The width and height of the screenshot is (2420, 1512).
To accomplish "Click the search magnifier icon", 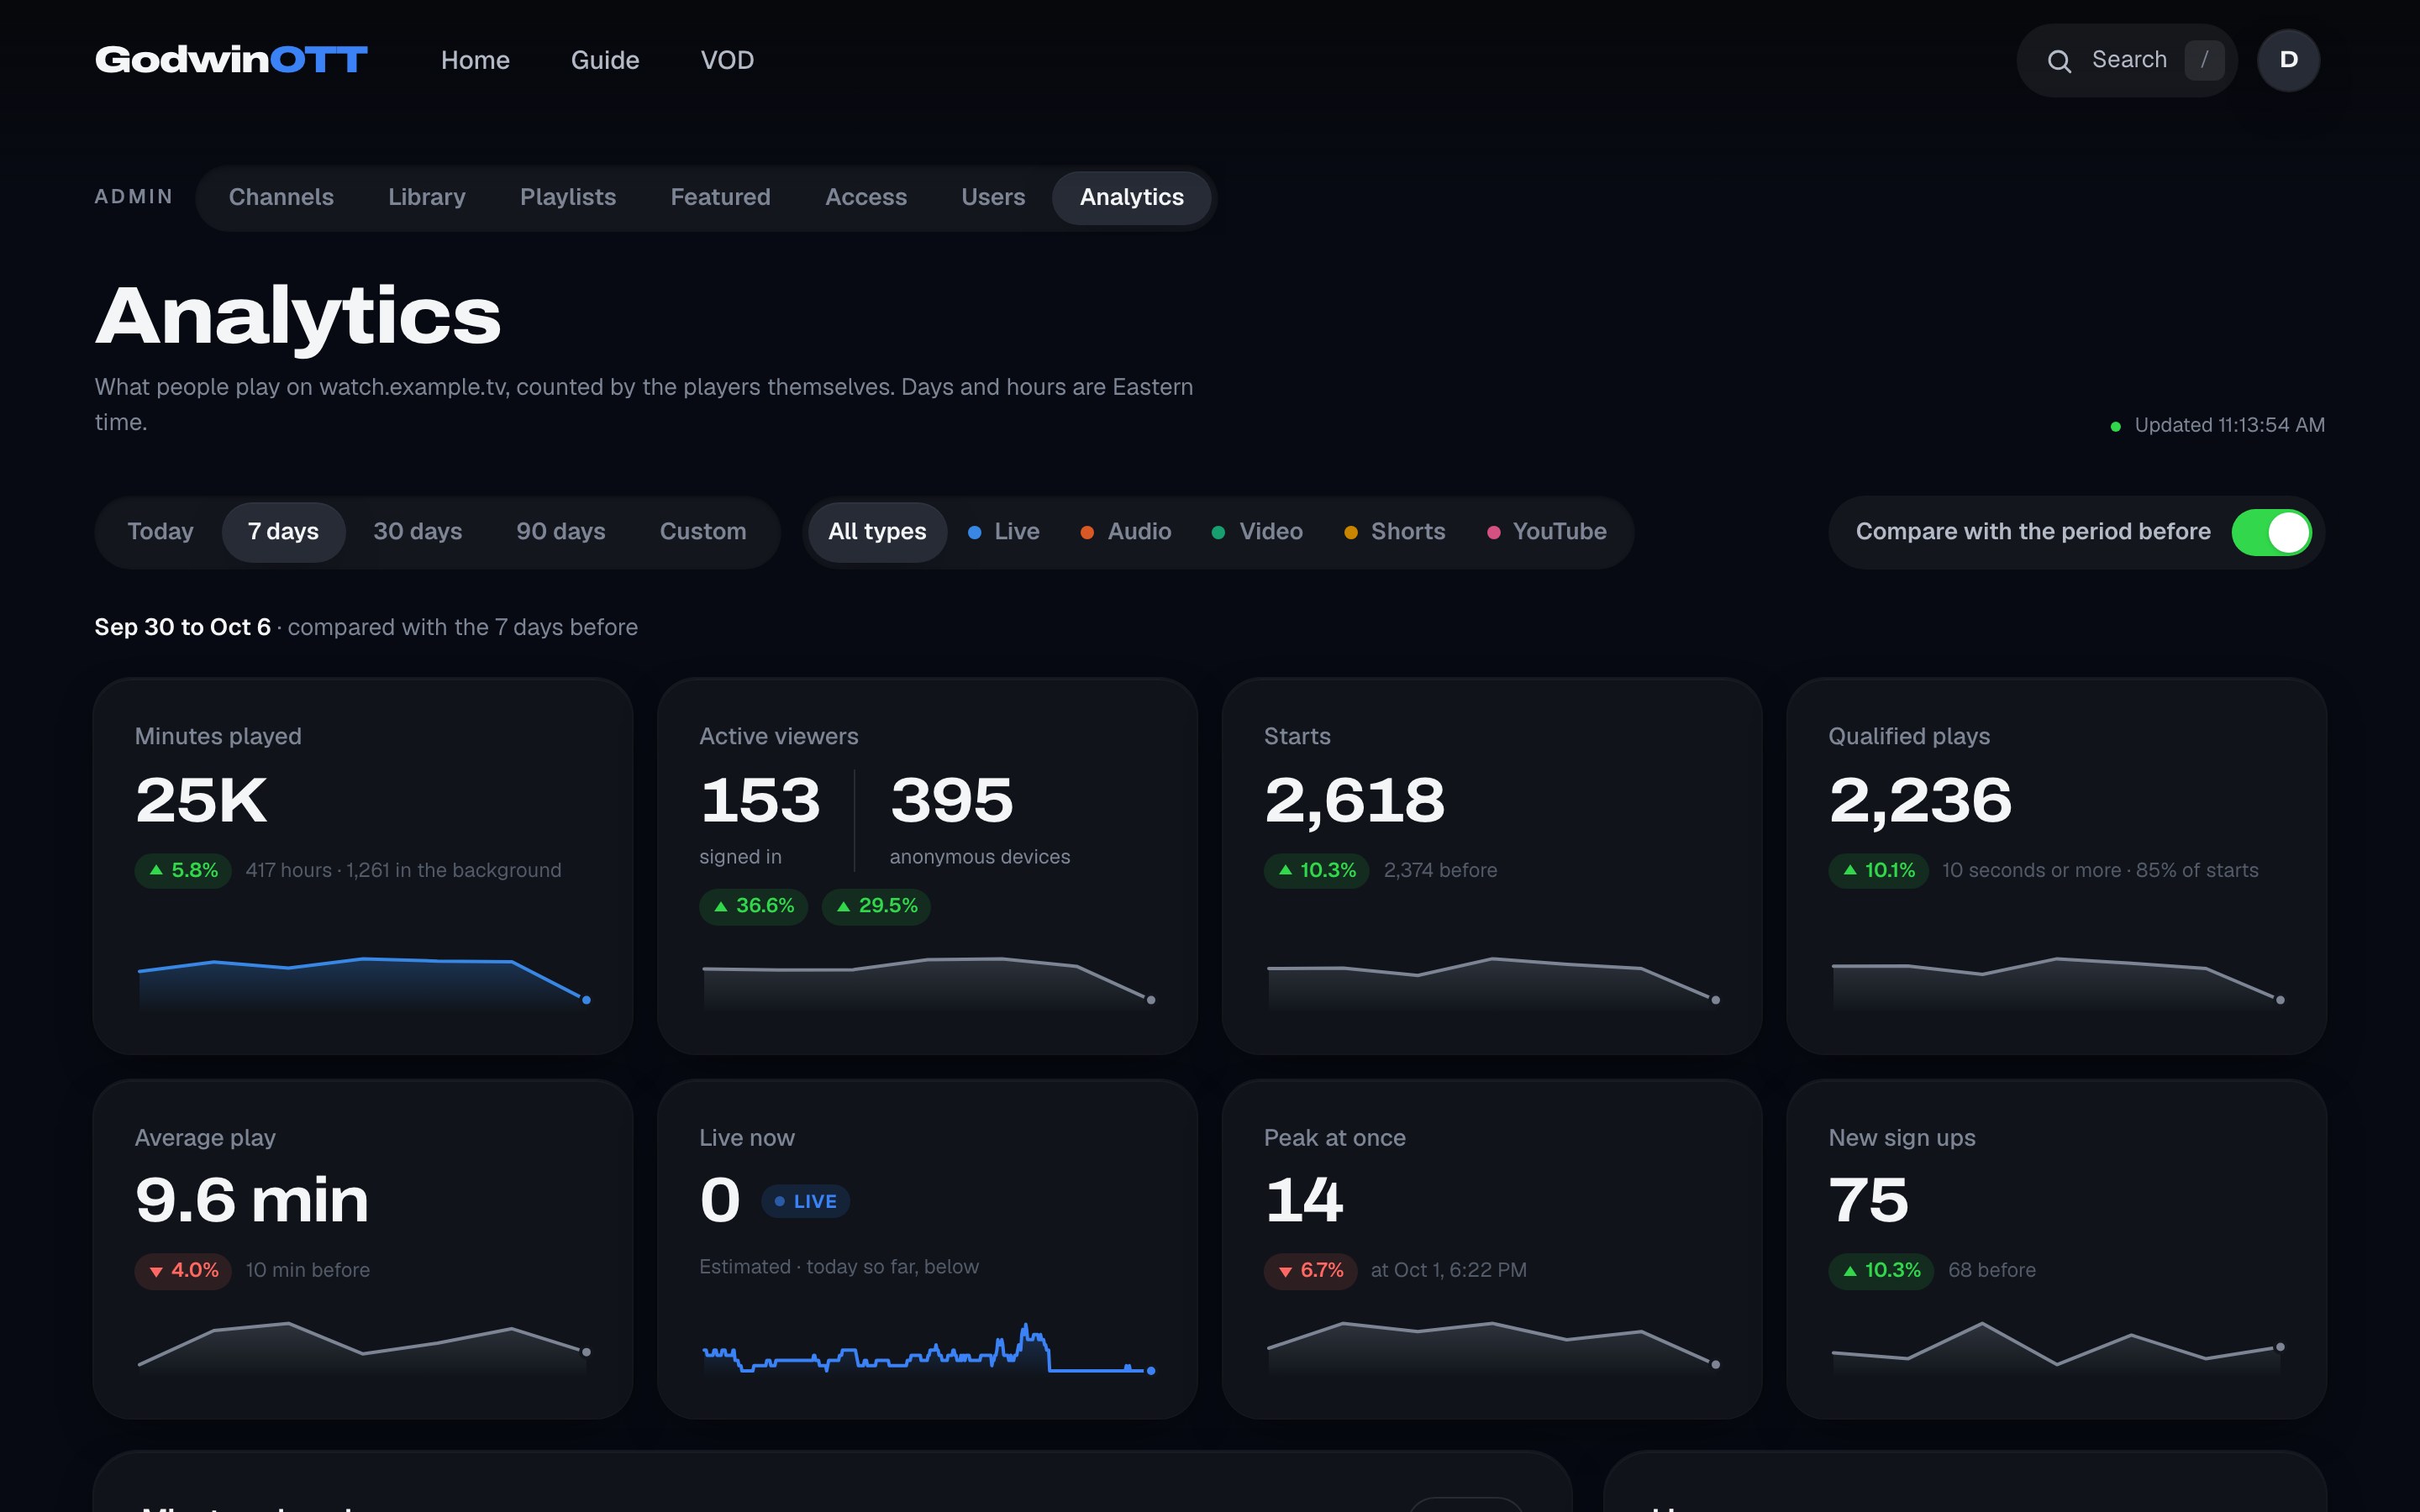I will point(2059,61).
